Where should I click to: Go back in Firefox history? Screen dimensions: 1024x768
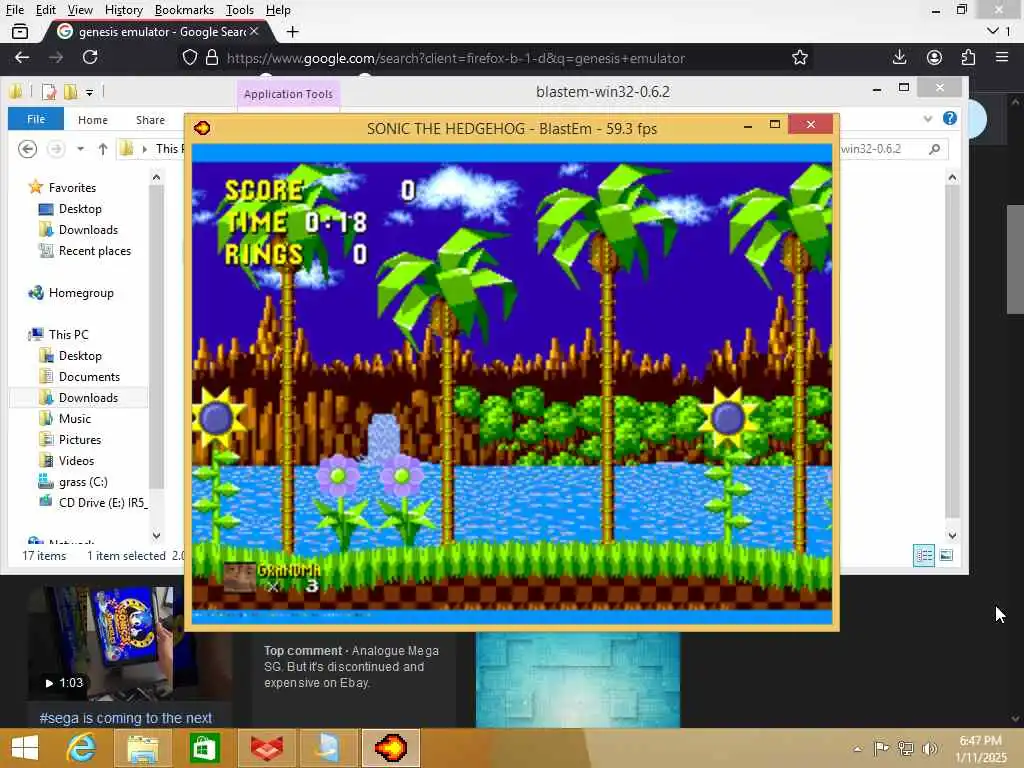pyautogui.click(x=22, y=57)
